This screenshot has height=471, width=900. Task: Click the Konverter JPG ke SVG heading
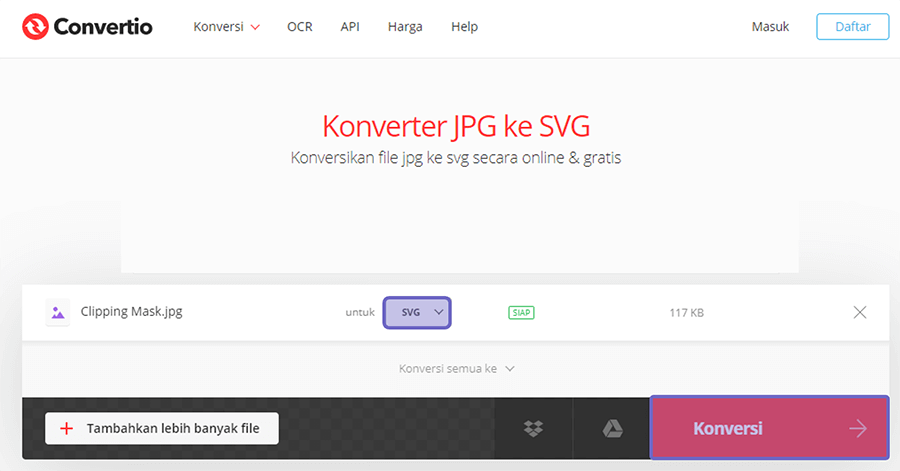(x=456, y=126)
